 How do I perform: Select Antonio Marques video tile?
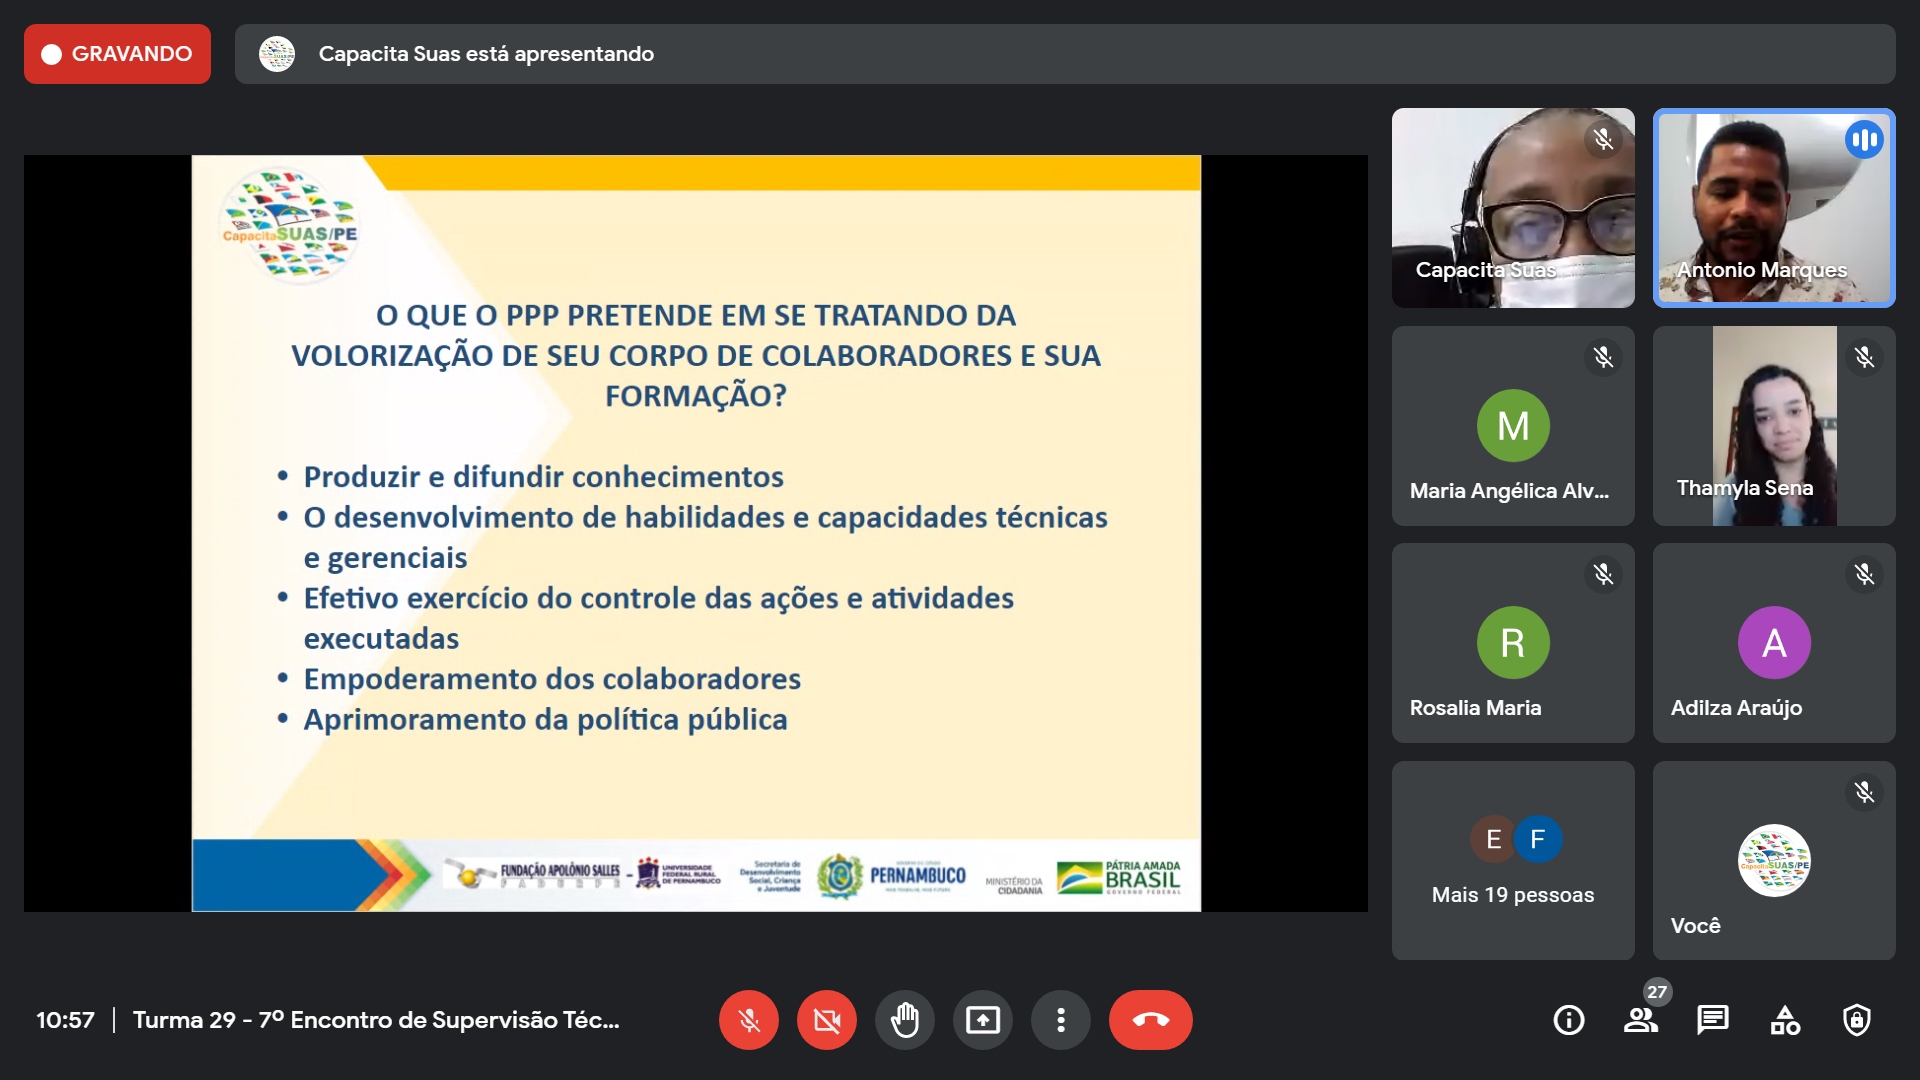tap(1774, 207)
